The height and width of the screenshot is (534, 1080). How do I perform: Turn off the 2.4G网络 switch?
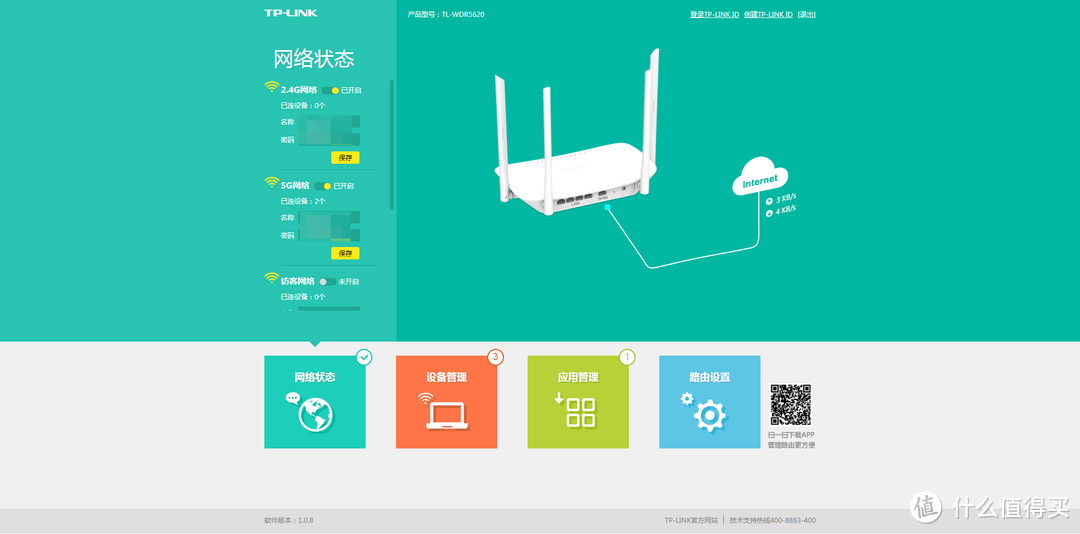pyautogui.click(x=330, y=90)
